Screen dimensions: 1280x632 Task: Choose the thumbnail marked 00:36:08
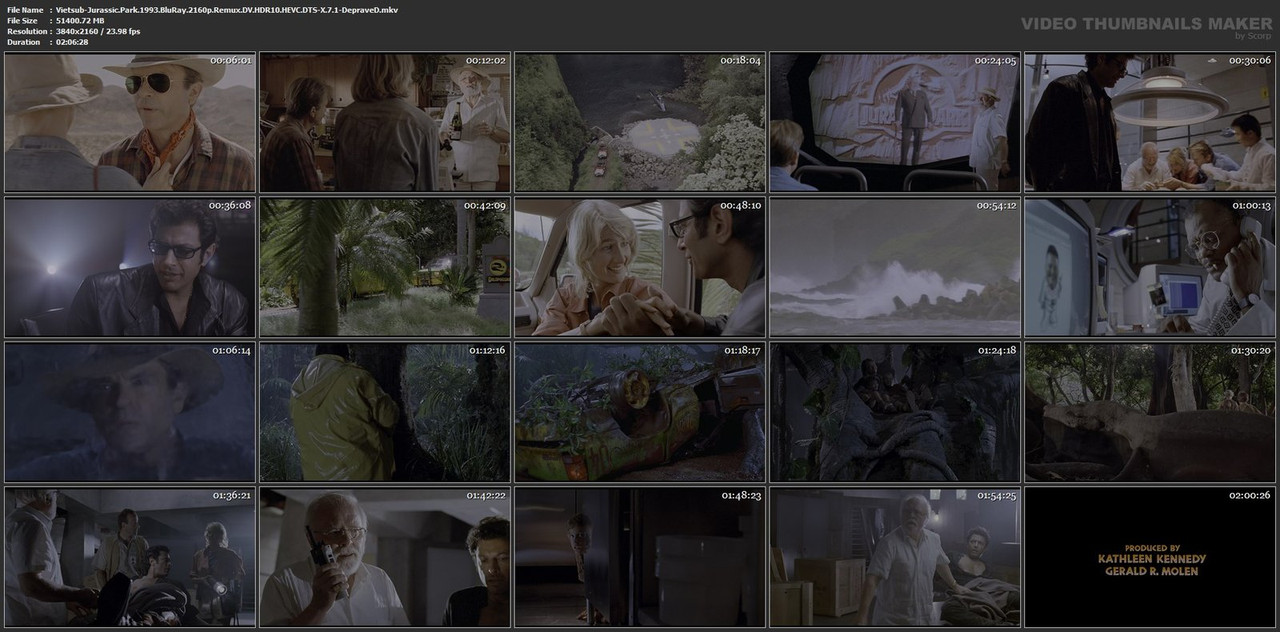[130, 267]
